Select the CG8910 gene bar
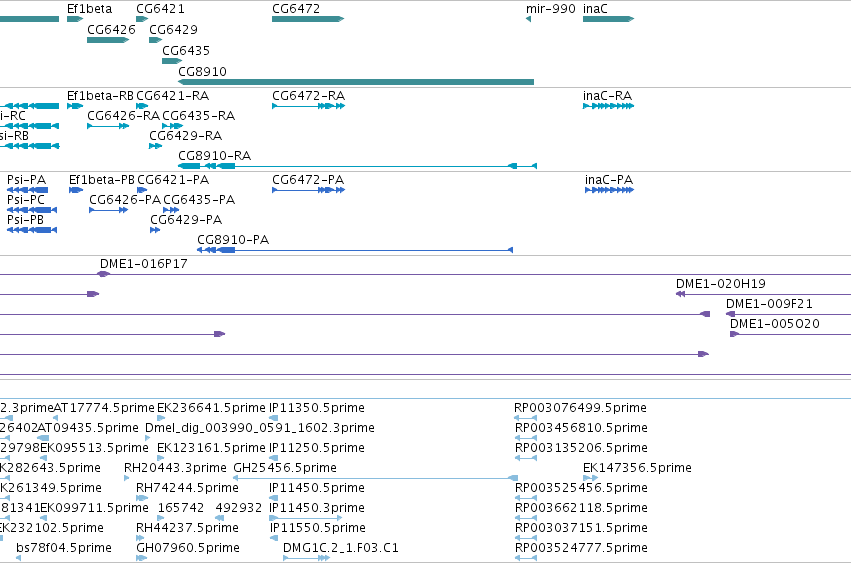The image size is (851, 563). (x=356, y=82)
